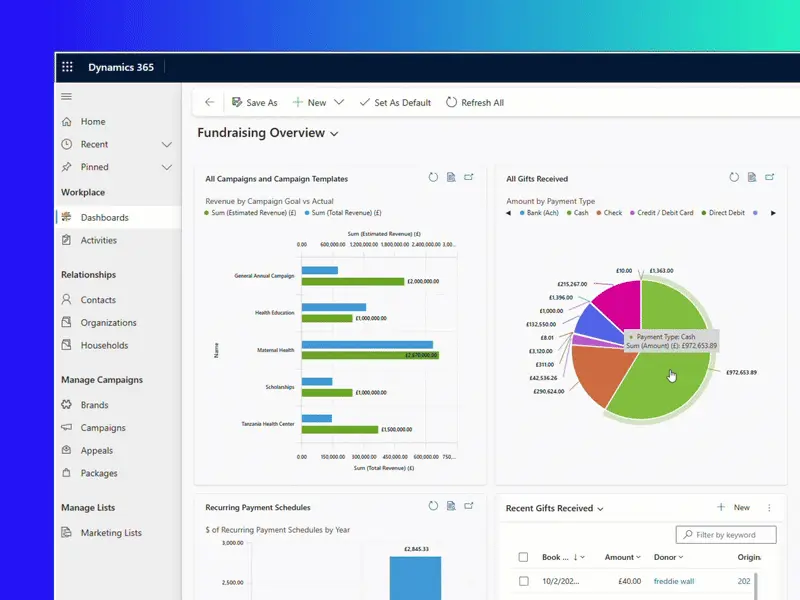
Task: Open the Dynamics 365 app launcher grid
Action: coord(68,67)
